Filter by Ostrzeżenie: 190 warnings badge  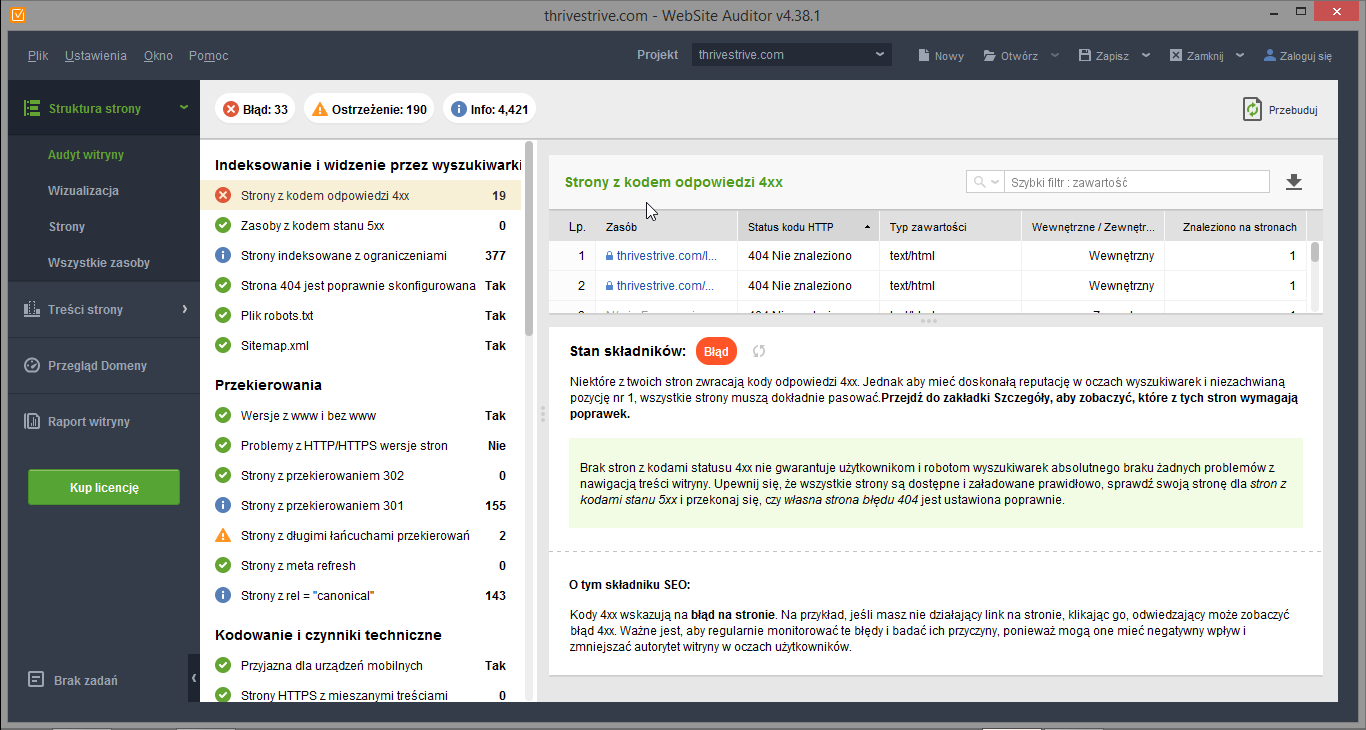(369, 109)
